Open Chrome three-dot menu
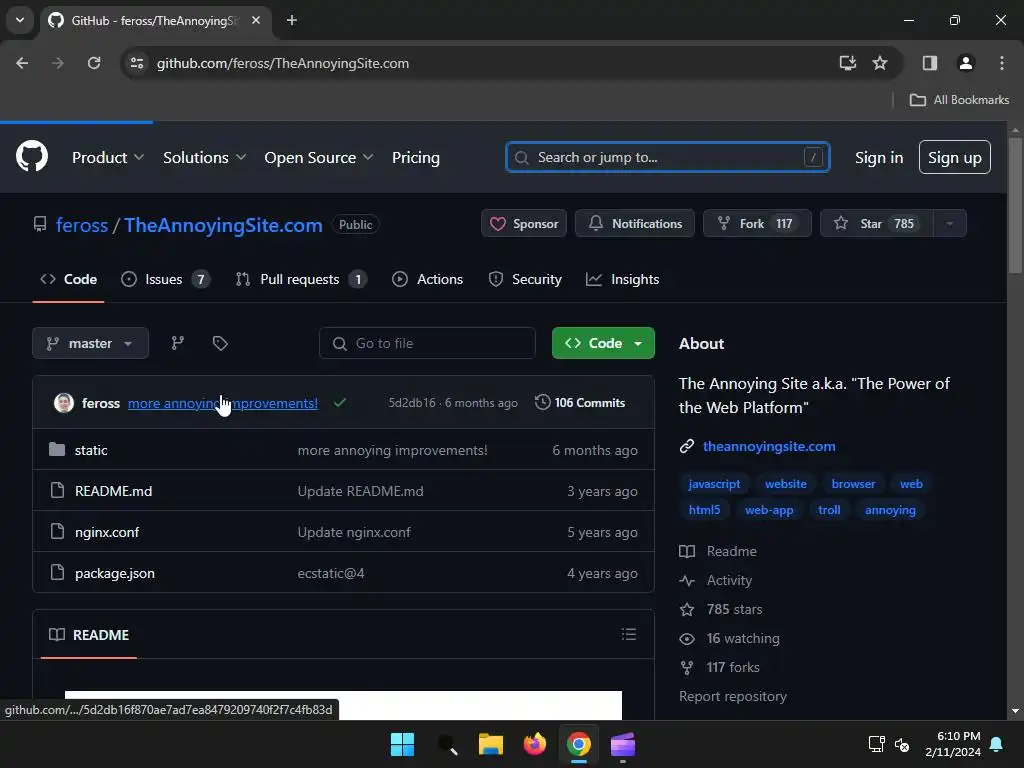This screenshot has height=768, width=1024. (x=1002, y=63)
